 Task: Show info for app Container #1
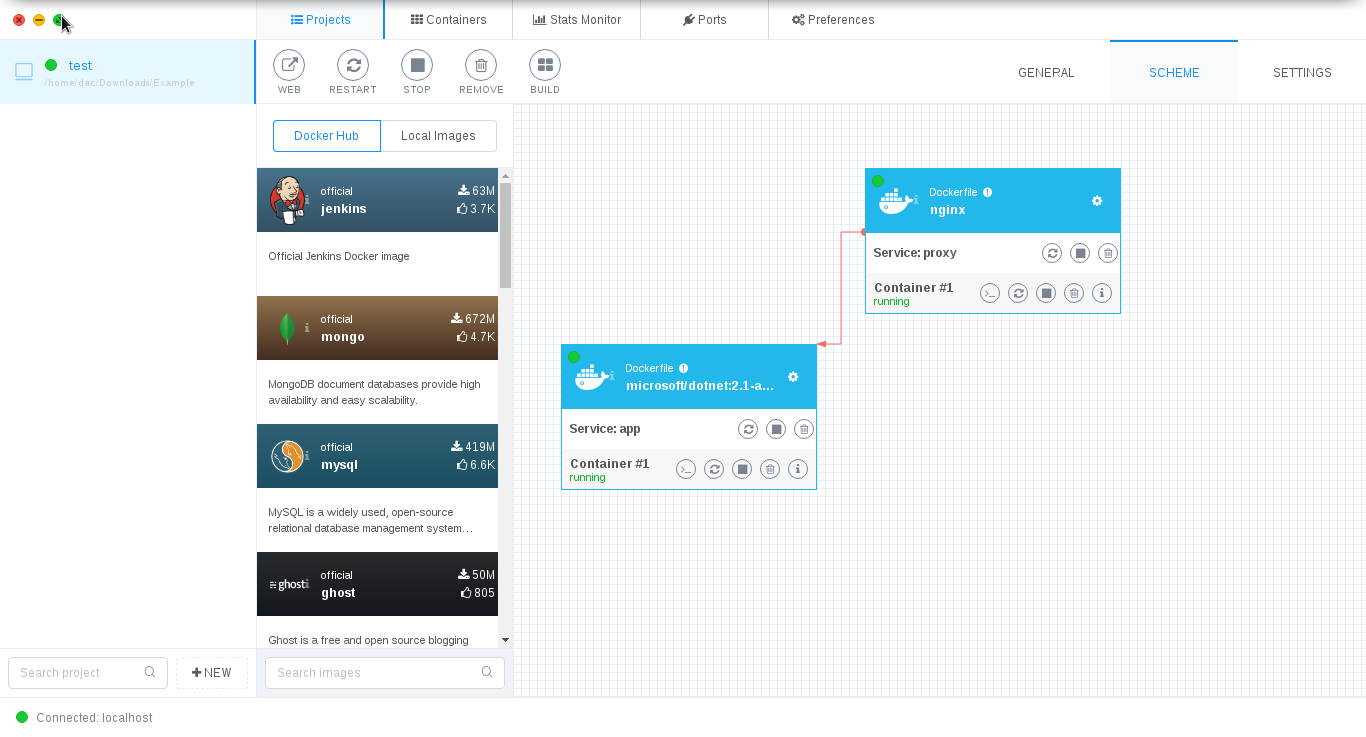click(x=798, y=469)
